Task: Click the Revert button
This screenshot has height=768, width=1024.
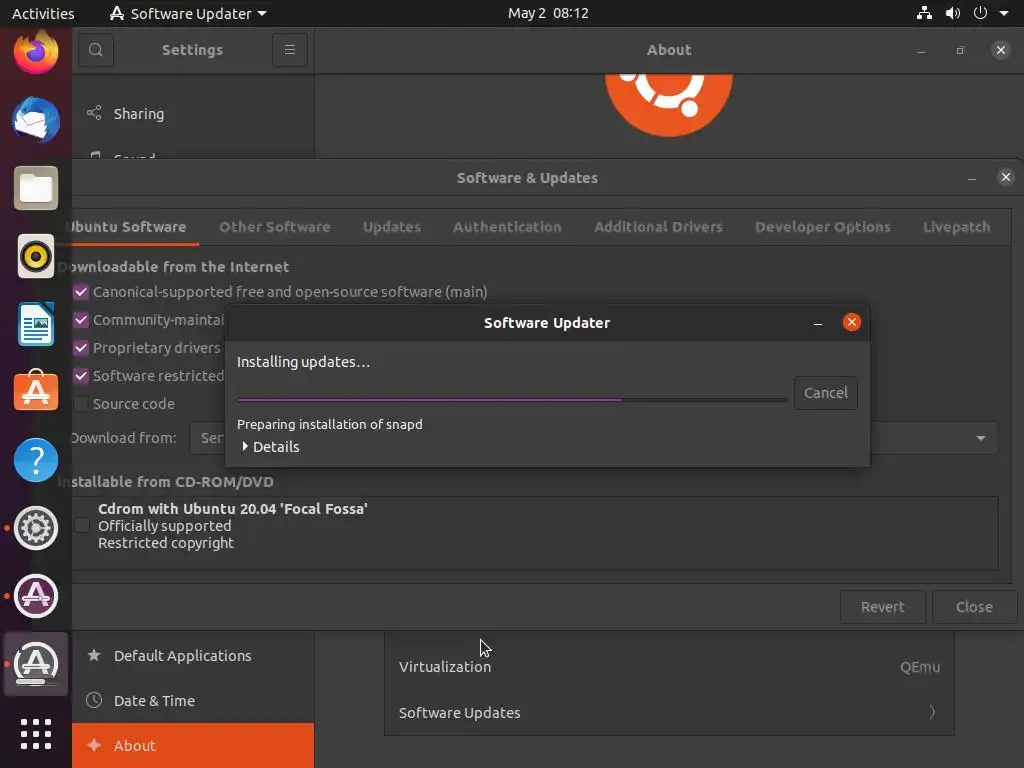Action: pyautogui.click(x=882, y=607)
